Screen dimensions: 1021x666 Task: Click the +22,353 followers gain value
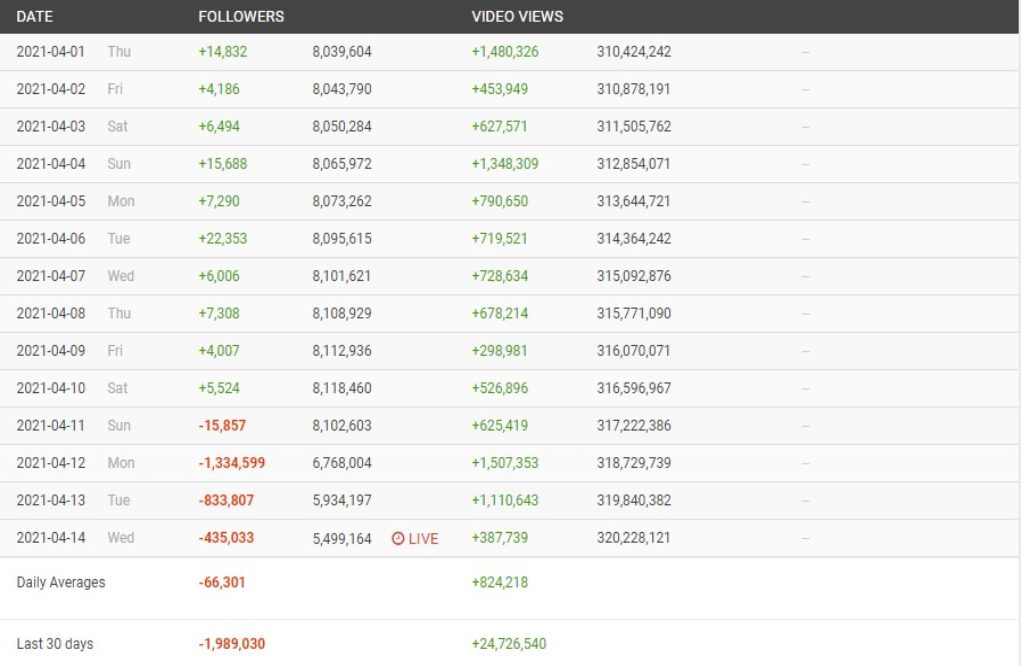click(223, 239)
